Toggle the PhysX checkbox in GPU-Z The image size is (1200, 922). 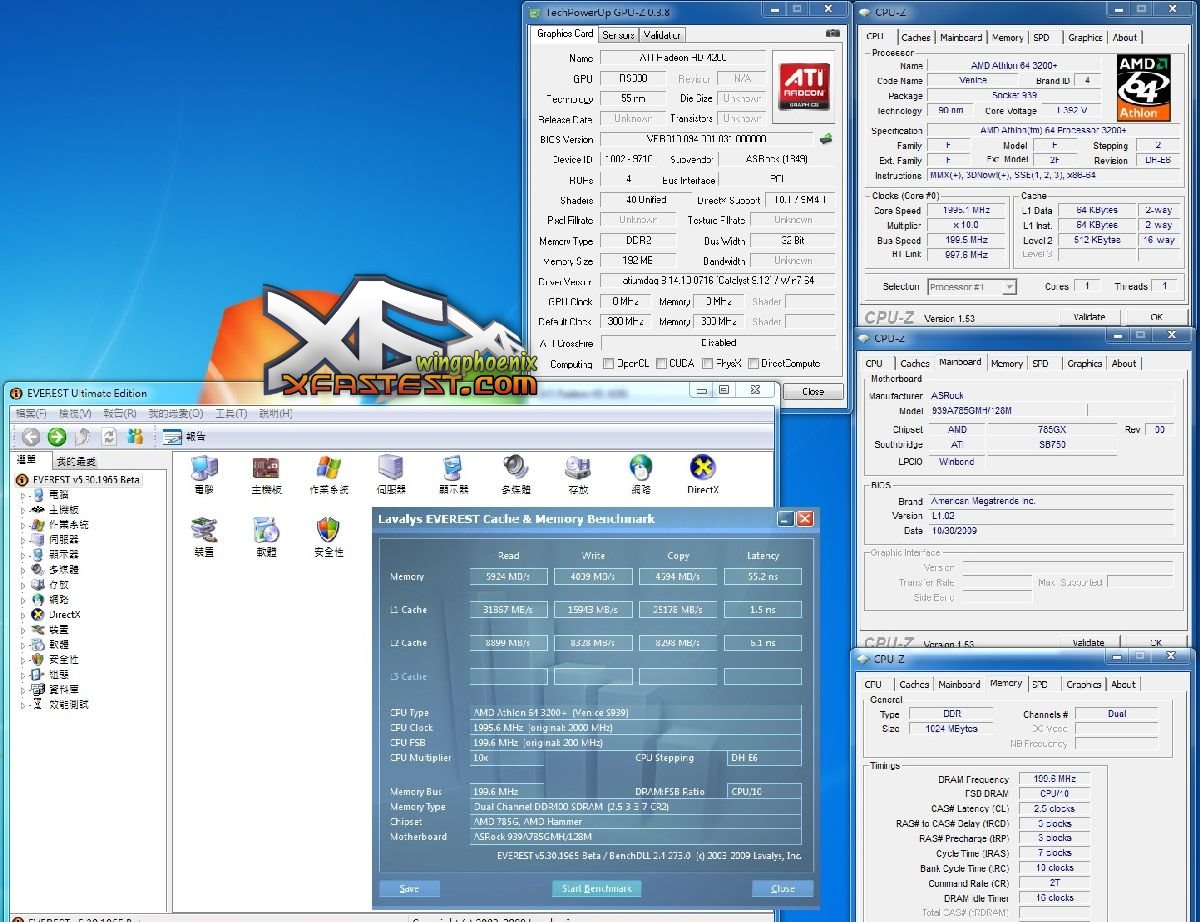point(708,364)
